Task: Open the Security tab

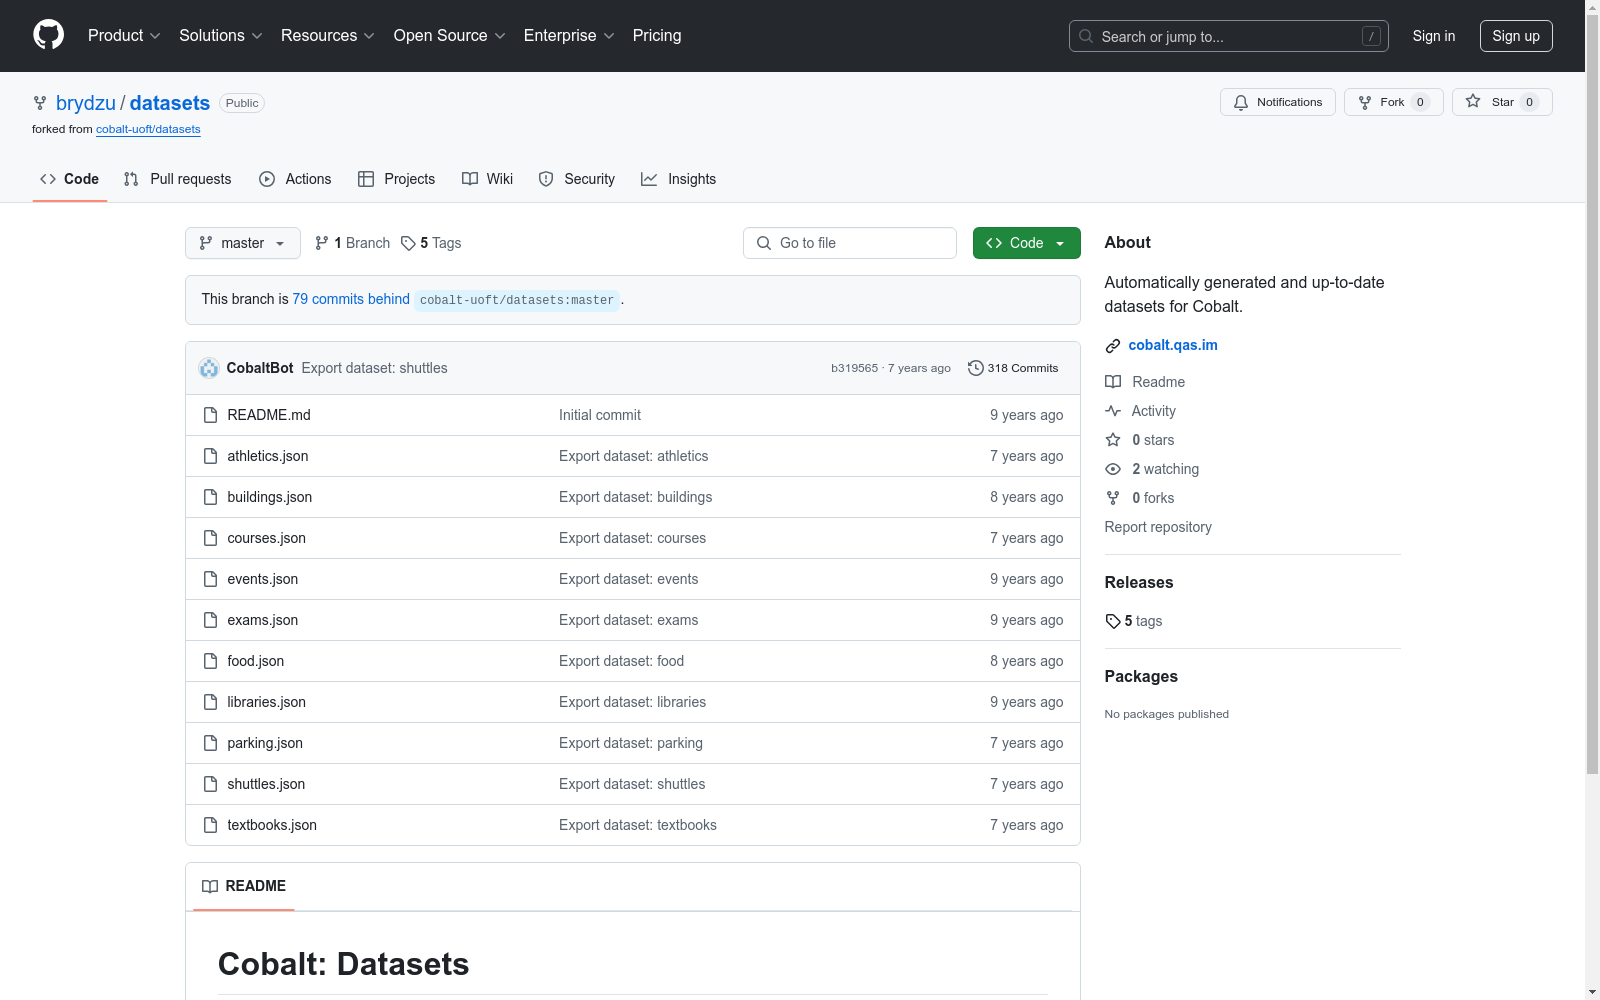Action: (577, 179)
